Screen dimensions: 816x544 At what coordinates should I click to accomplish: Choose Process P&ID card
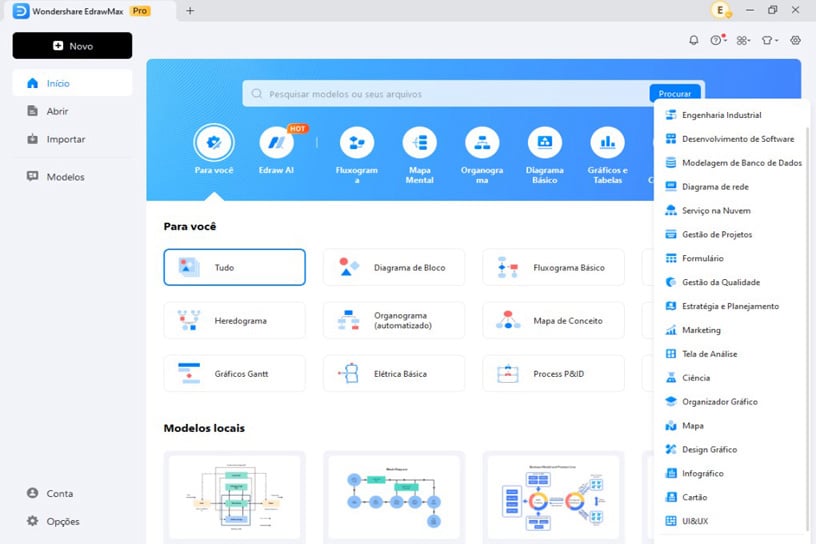(553, 373)
